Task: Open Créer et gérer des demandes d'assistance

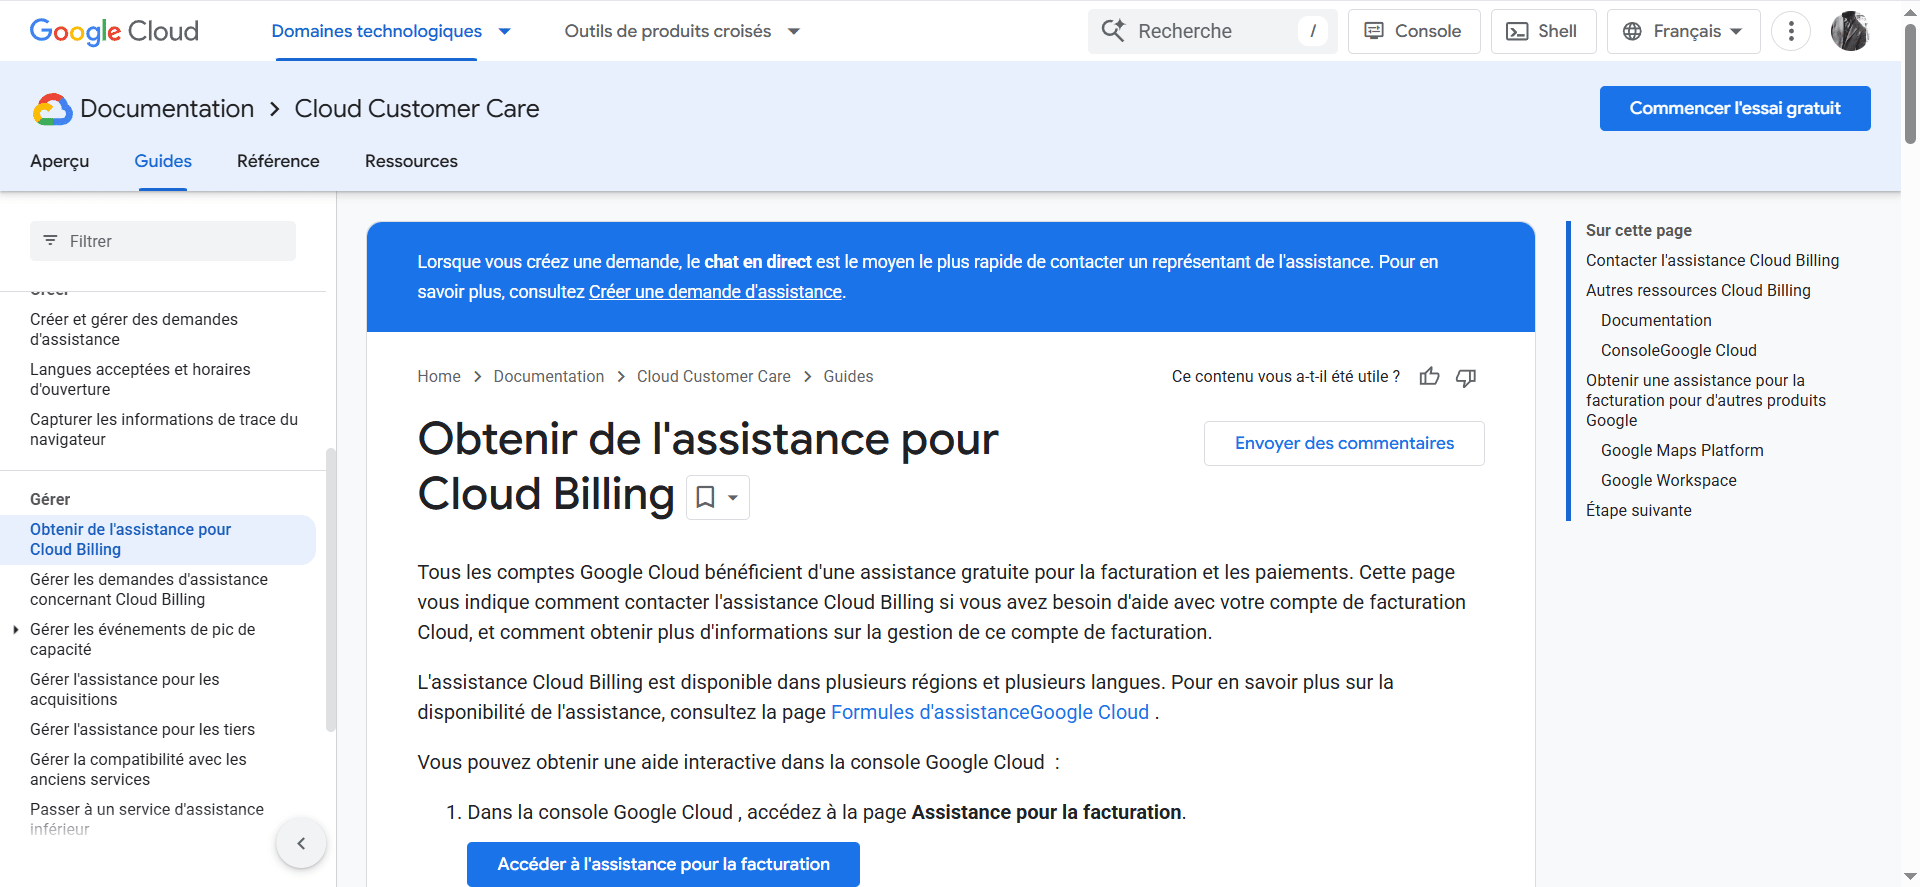Action: point(134,329)
